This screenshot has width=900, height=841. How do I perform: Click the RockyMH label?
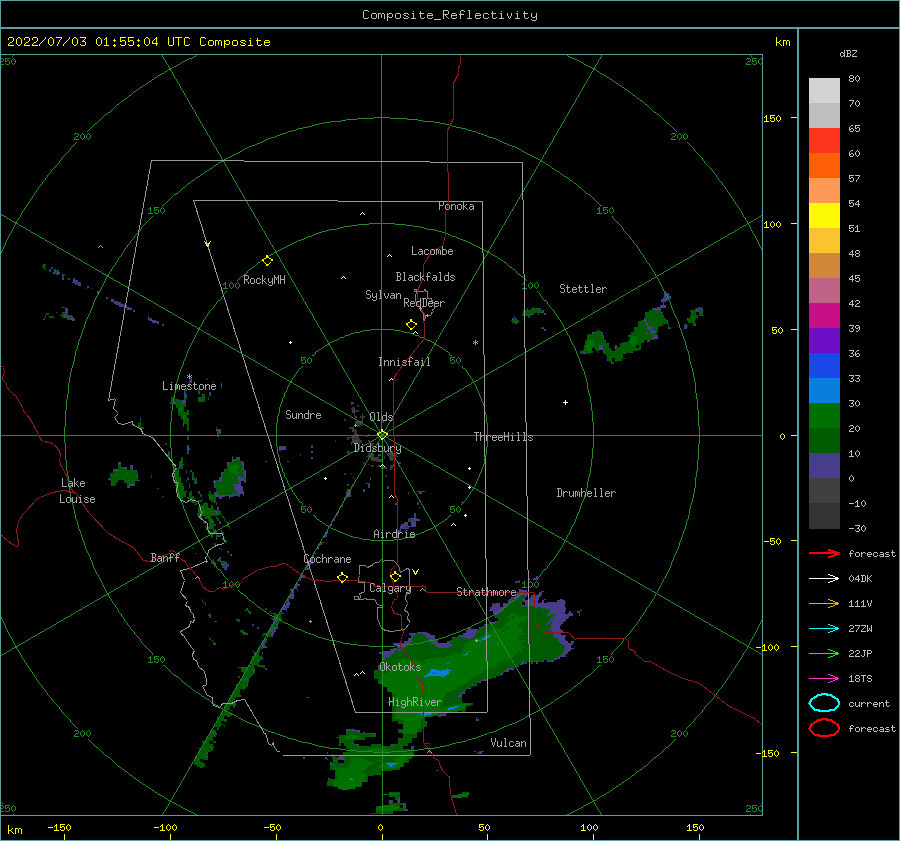click(x=264, y=280)
